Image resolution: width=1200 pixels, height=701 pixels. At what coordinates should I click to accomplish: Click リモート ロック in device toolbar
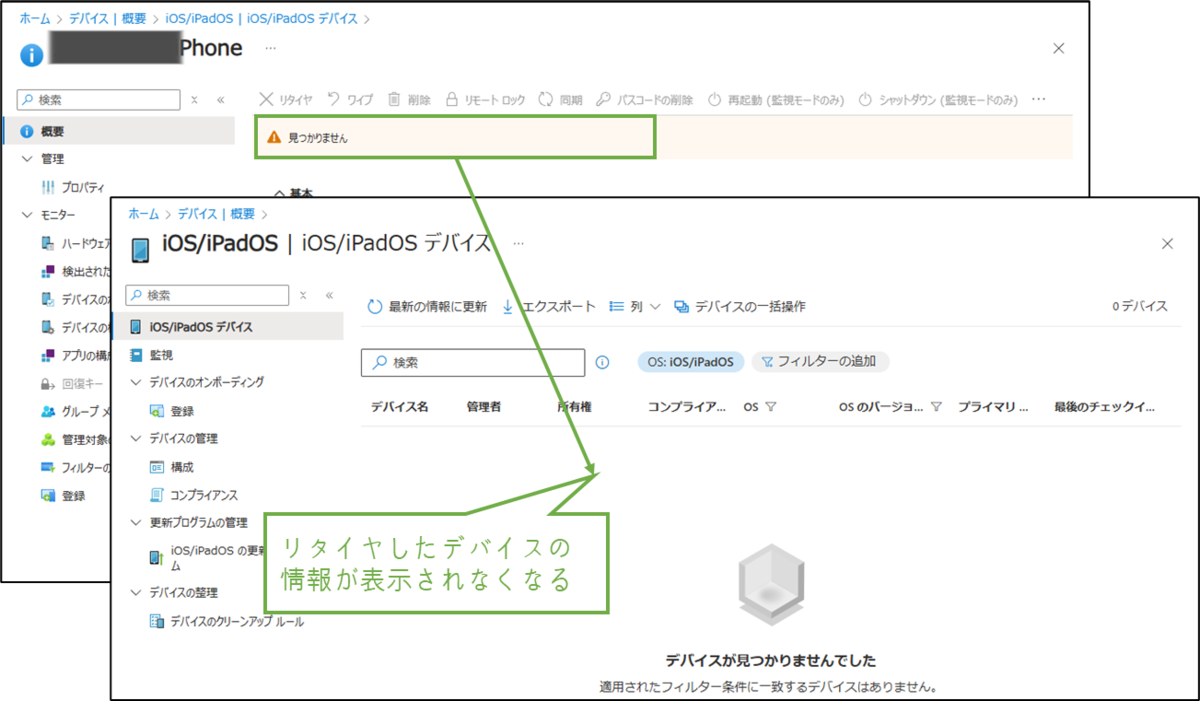[x=485, y=100]
